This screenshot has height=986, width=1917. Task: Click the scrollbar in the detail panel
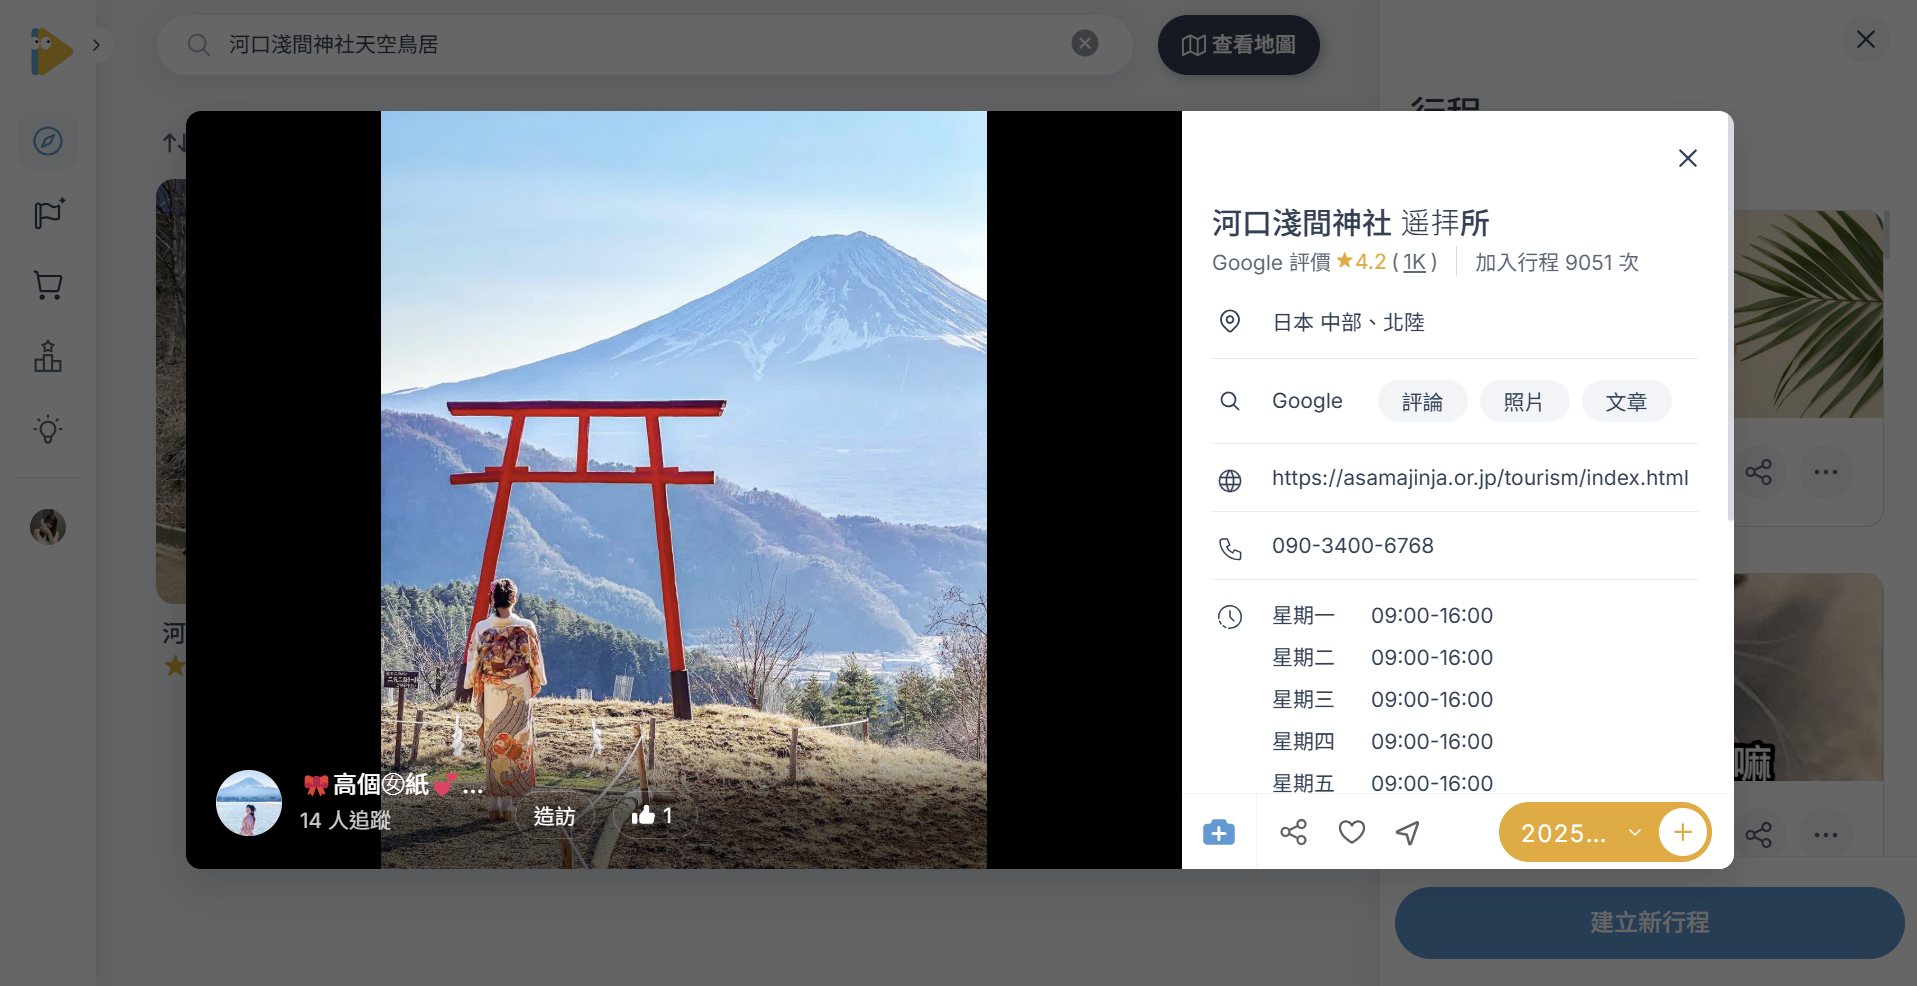pyautogui.click(x=1730, y=320)
